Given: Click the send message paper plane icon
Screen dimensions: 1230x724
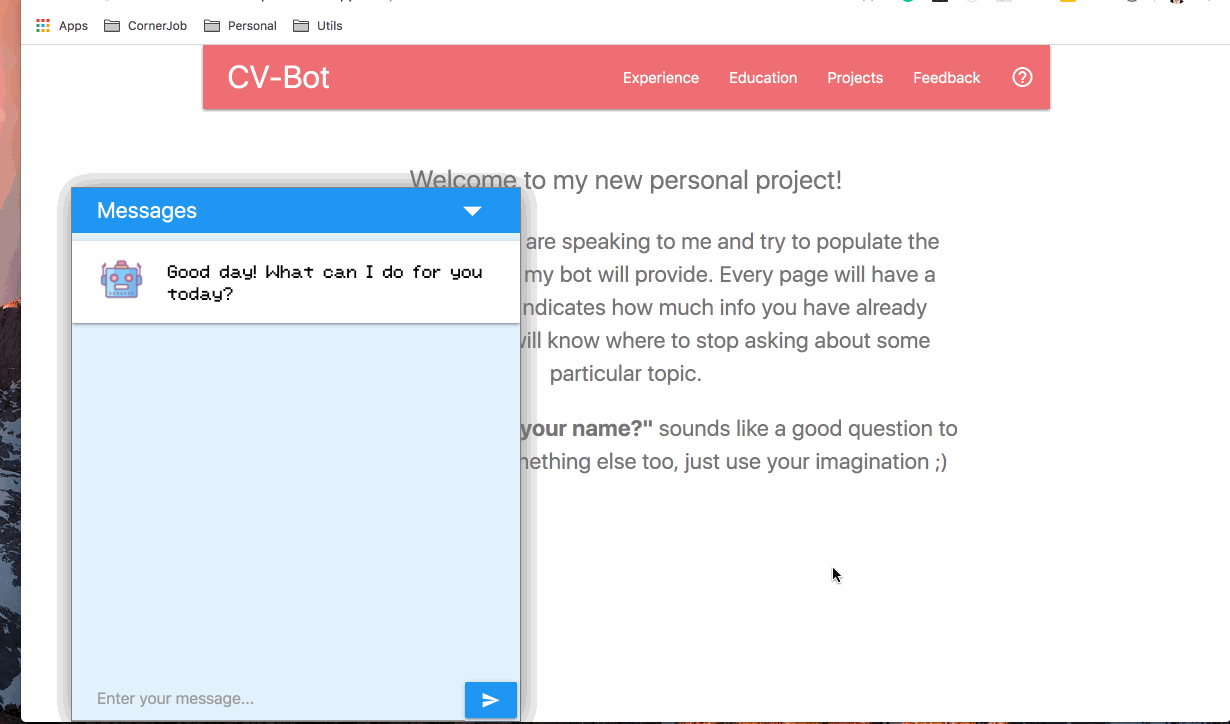Looking at the screenshot, I should 490,699.
